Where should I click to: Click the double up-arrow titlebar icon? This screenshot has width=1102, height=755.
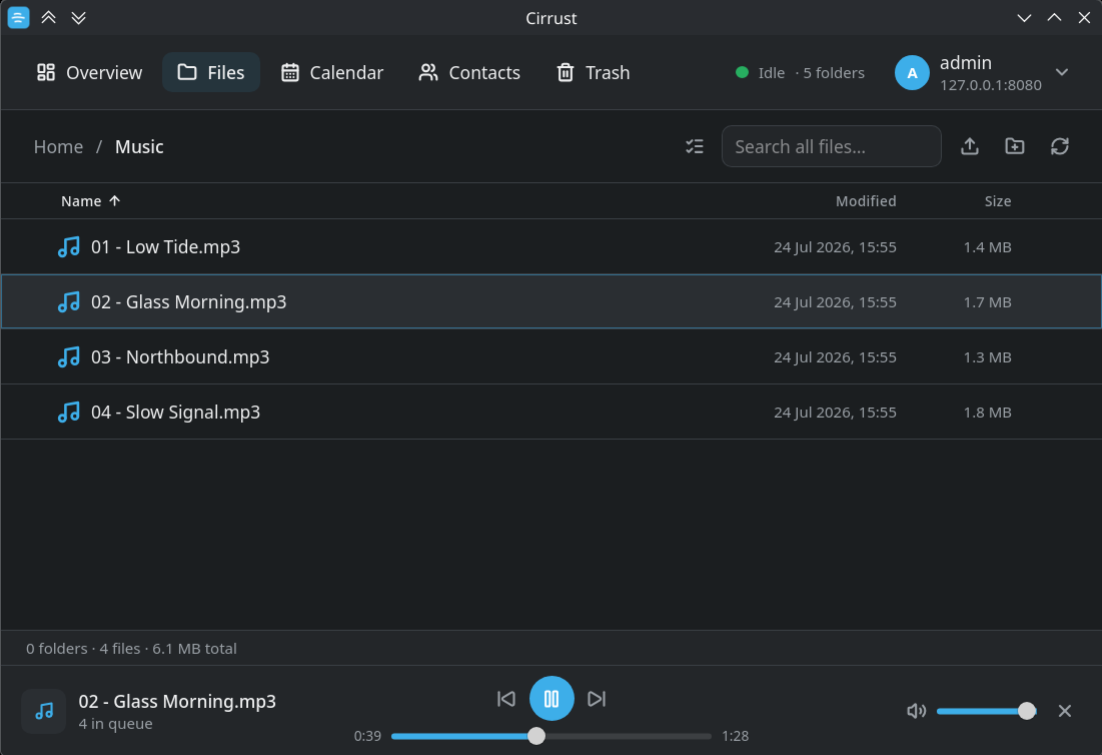(48, 18)
